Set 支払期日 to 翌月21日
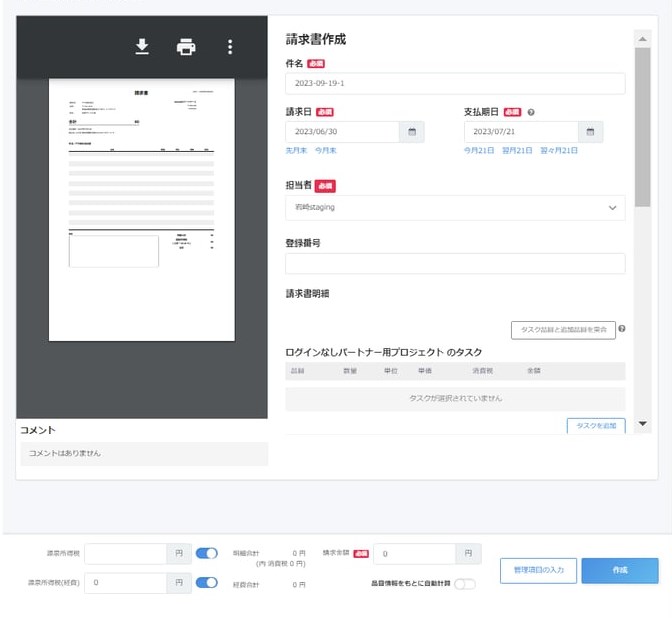Image resolution: width=672 pixels, height=618 pixels. [x=516, y=150]
